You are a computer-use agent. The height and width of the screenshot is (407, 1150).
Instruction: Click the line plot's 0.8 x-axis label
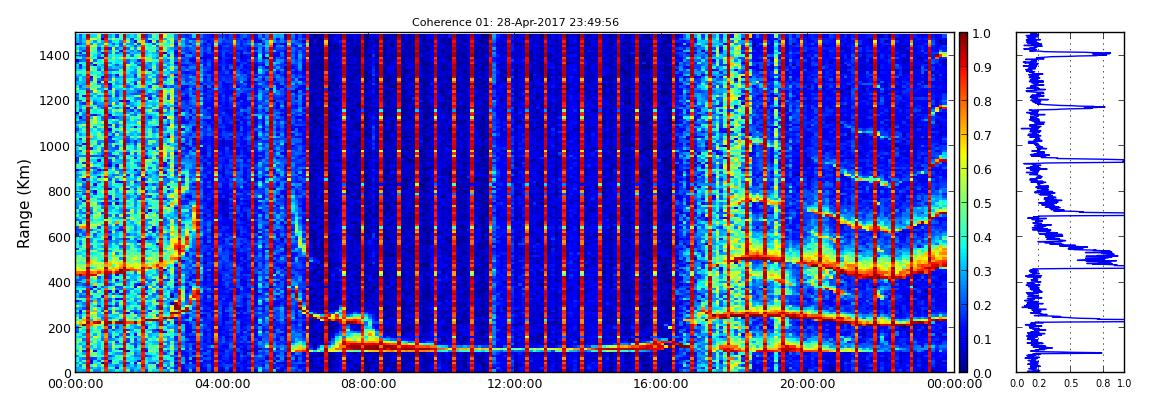pyautogui.click(x=1103, y=384)
